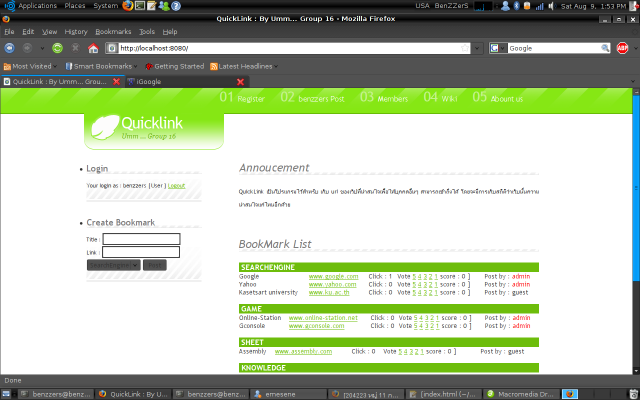640x400 pixels.
Task: Open the www.google.com bookmark link
Action: click(x=333, y=276)
